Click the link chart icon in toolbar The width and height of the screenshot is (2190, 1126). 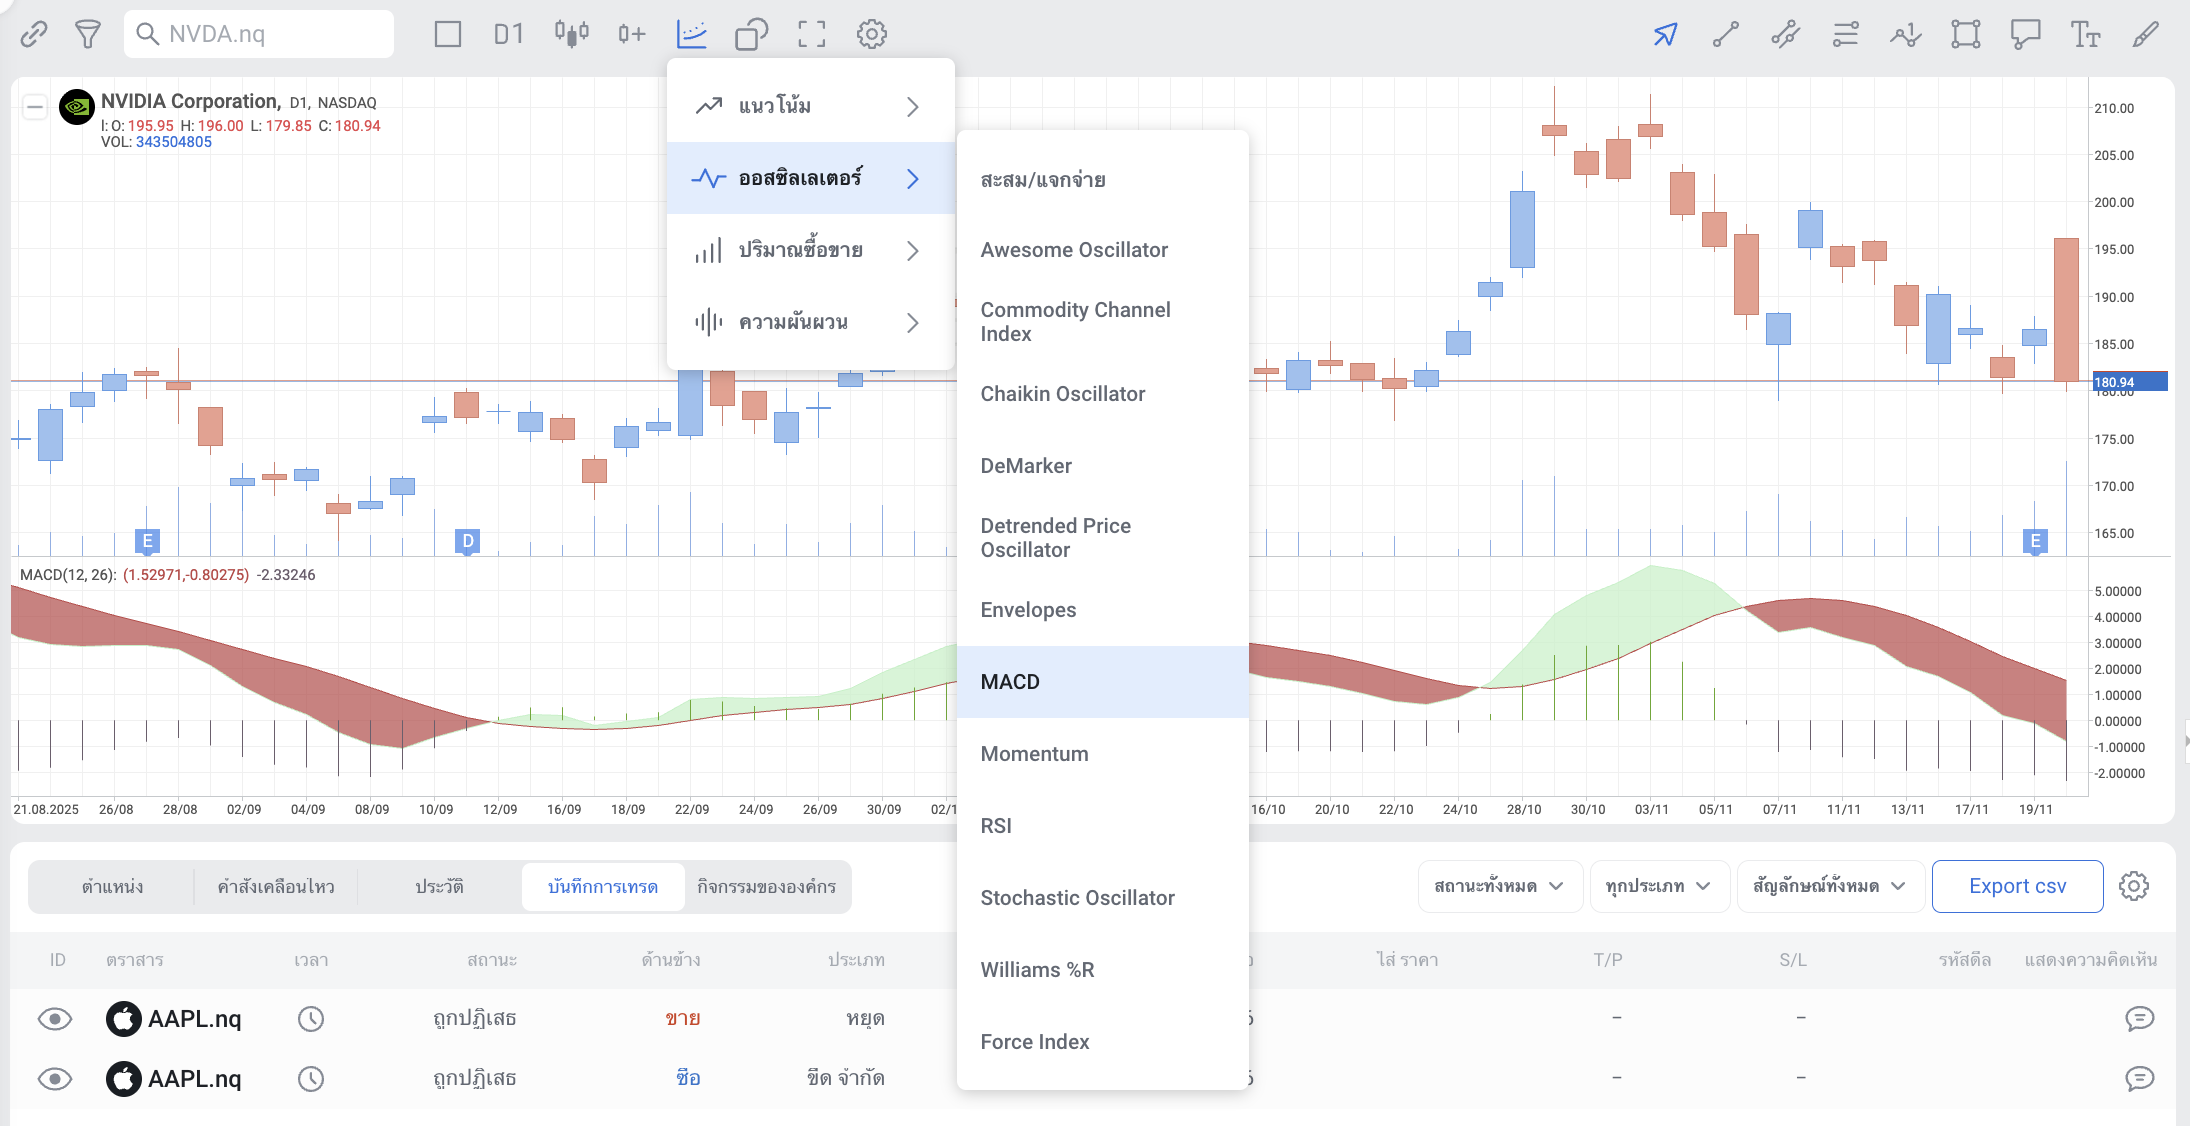(34, 34)
